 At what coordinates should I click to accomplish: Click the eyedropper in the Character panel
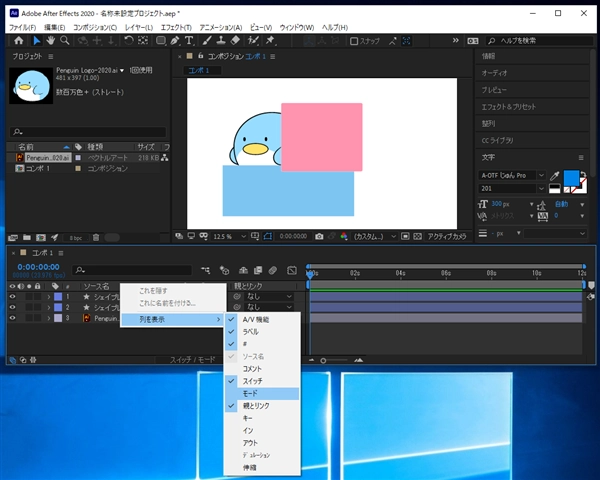[554, 176]
